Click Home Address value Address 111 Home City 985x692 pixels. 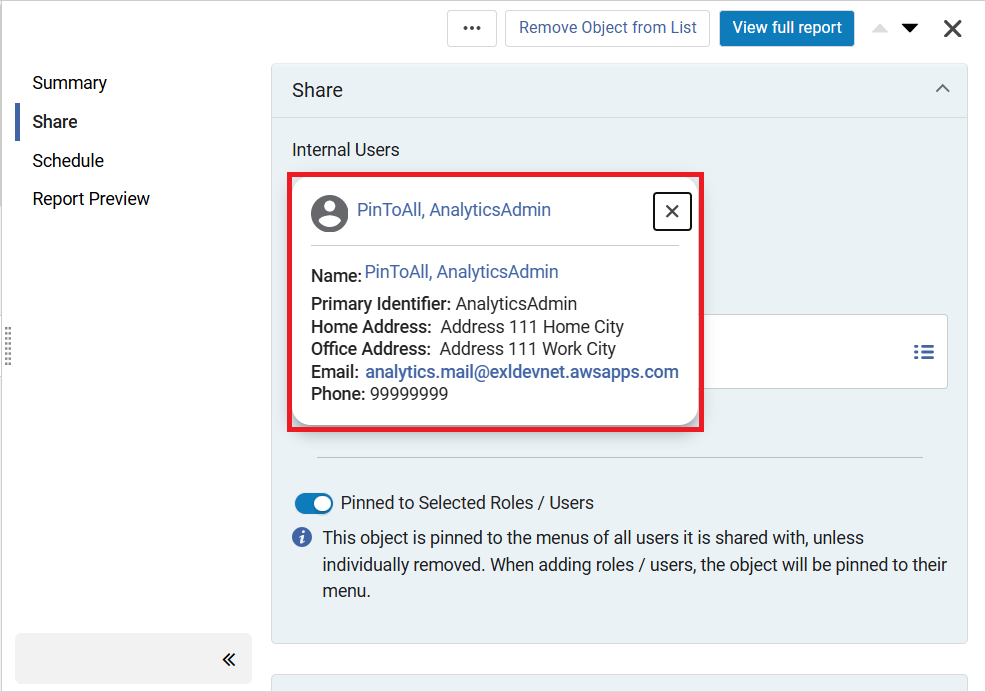(532, 327)
